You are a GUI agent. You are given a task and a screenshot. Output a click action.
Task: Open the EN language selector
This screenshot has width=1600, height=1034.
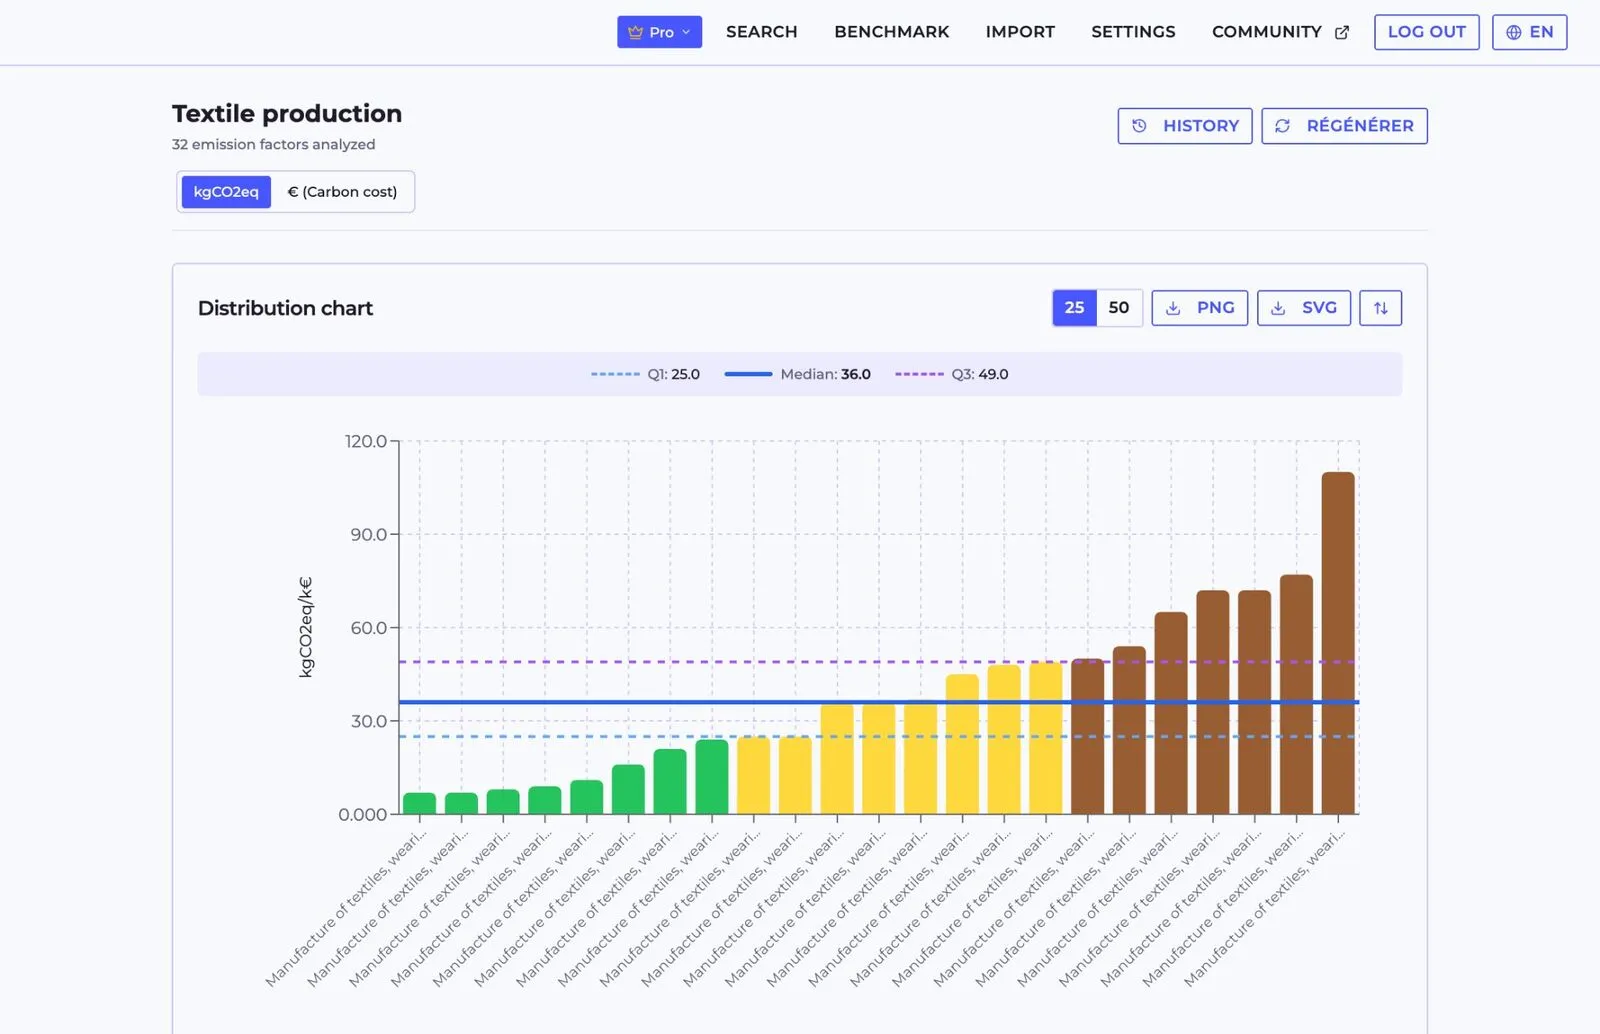(1529, 32)
